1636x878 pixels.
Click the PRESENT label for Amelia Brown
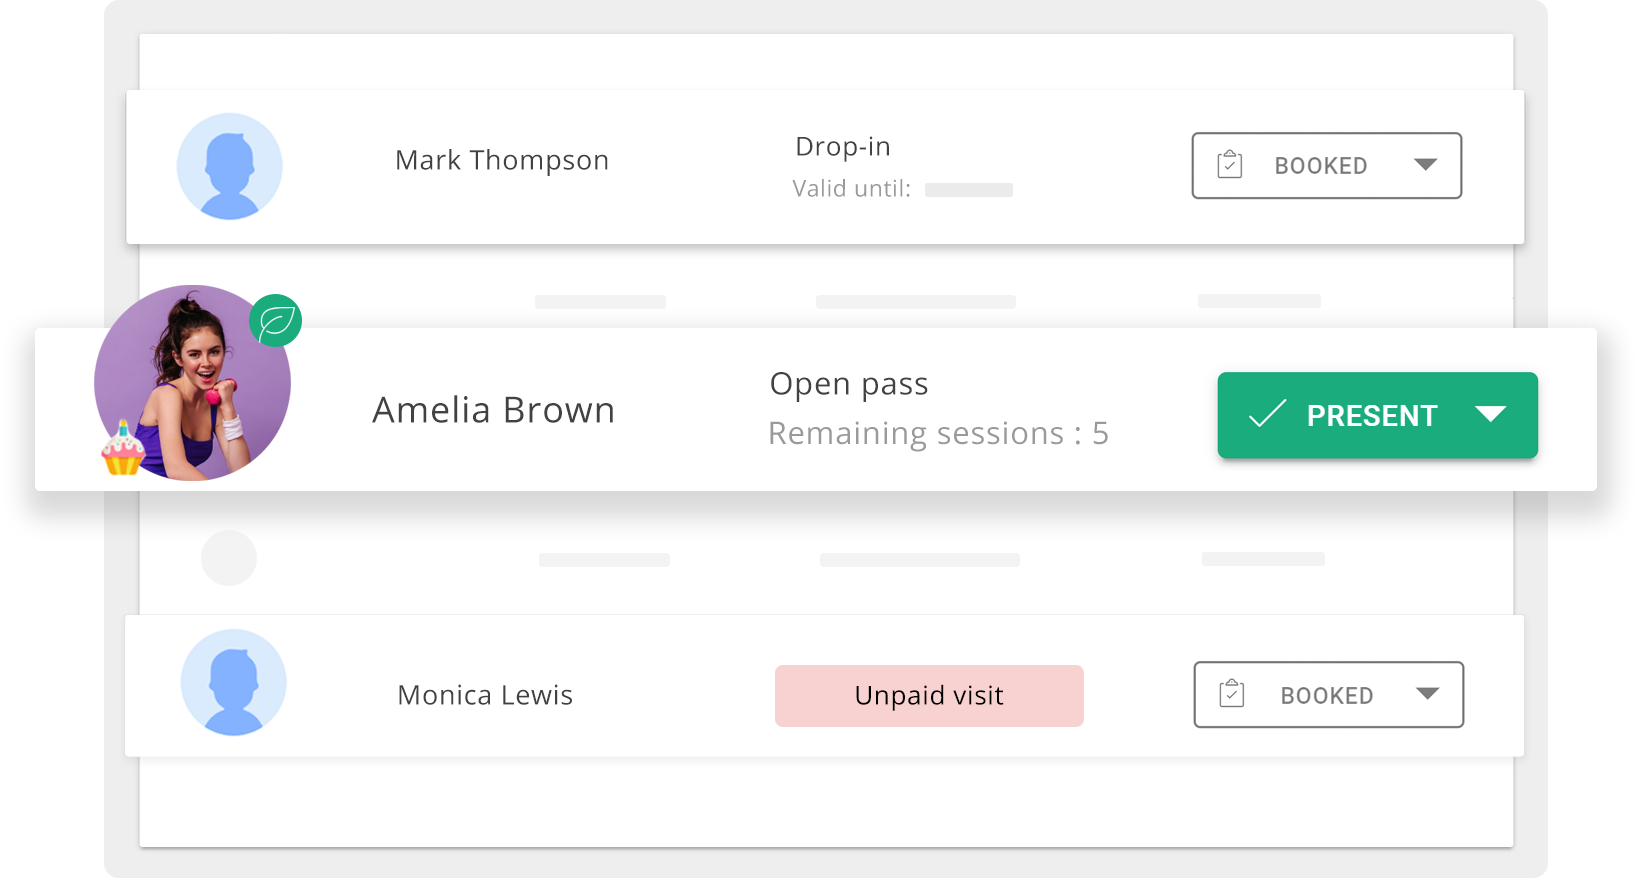coord(1372,416)
